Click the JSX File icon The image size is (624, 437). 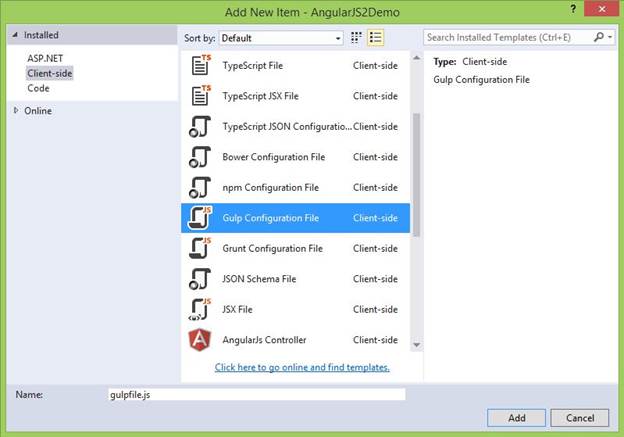(x=200, y=309)
